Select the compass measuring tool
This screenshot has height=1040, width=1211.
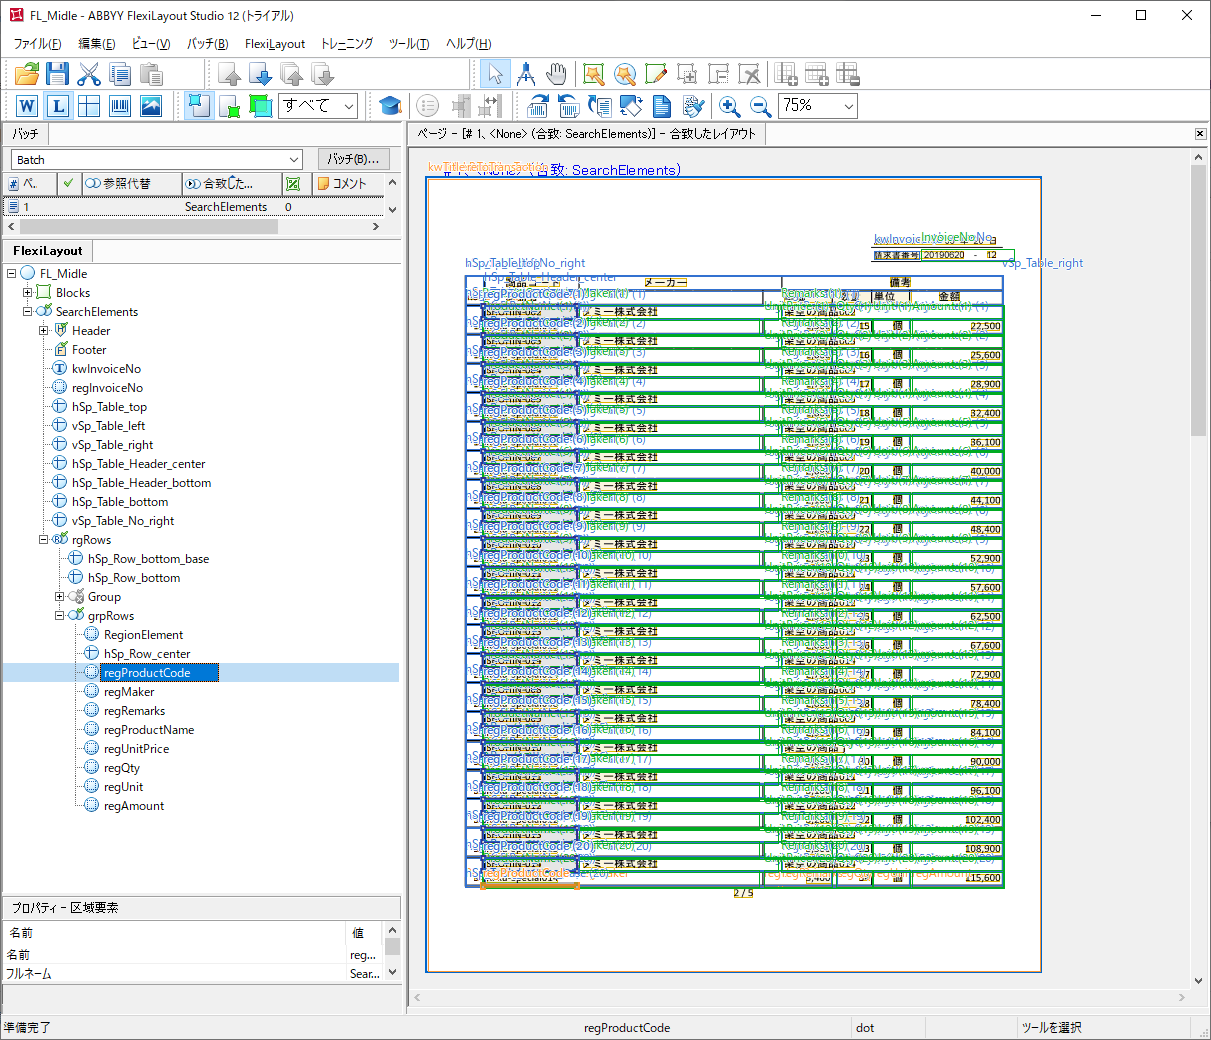click(x=526, y=74)
